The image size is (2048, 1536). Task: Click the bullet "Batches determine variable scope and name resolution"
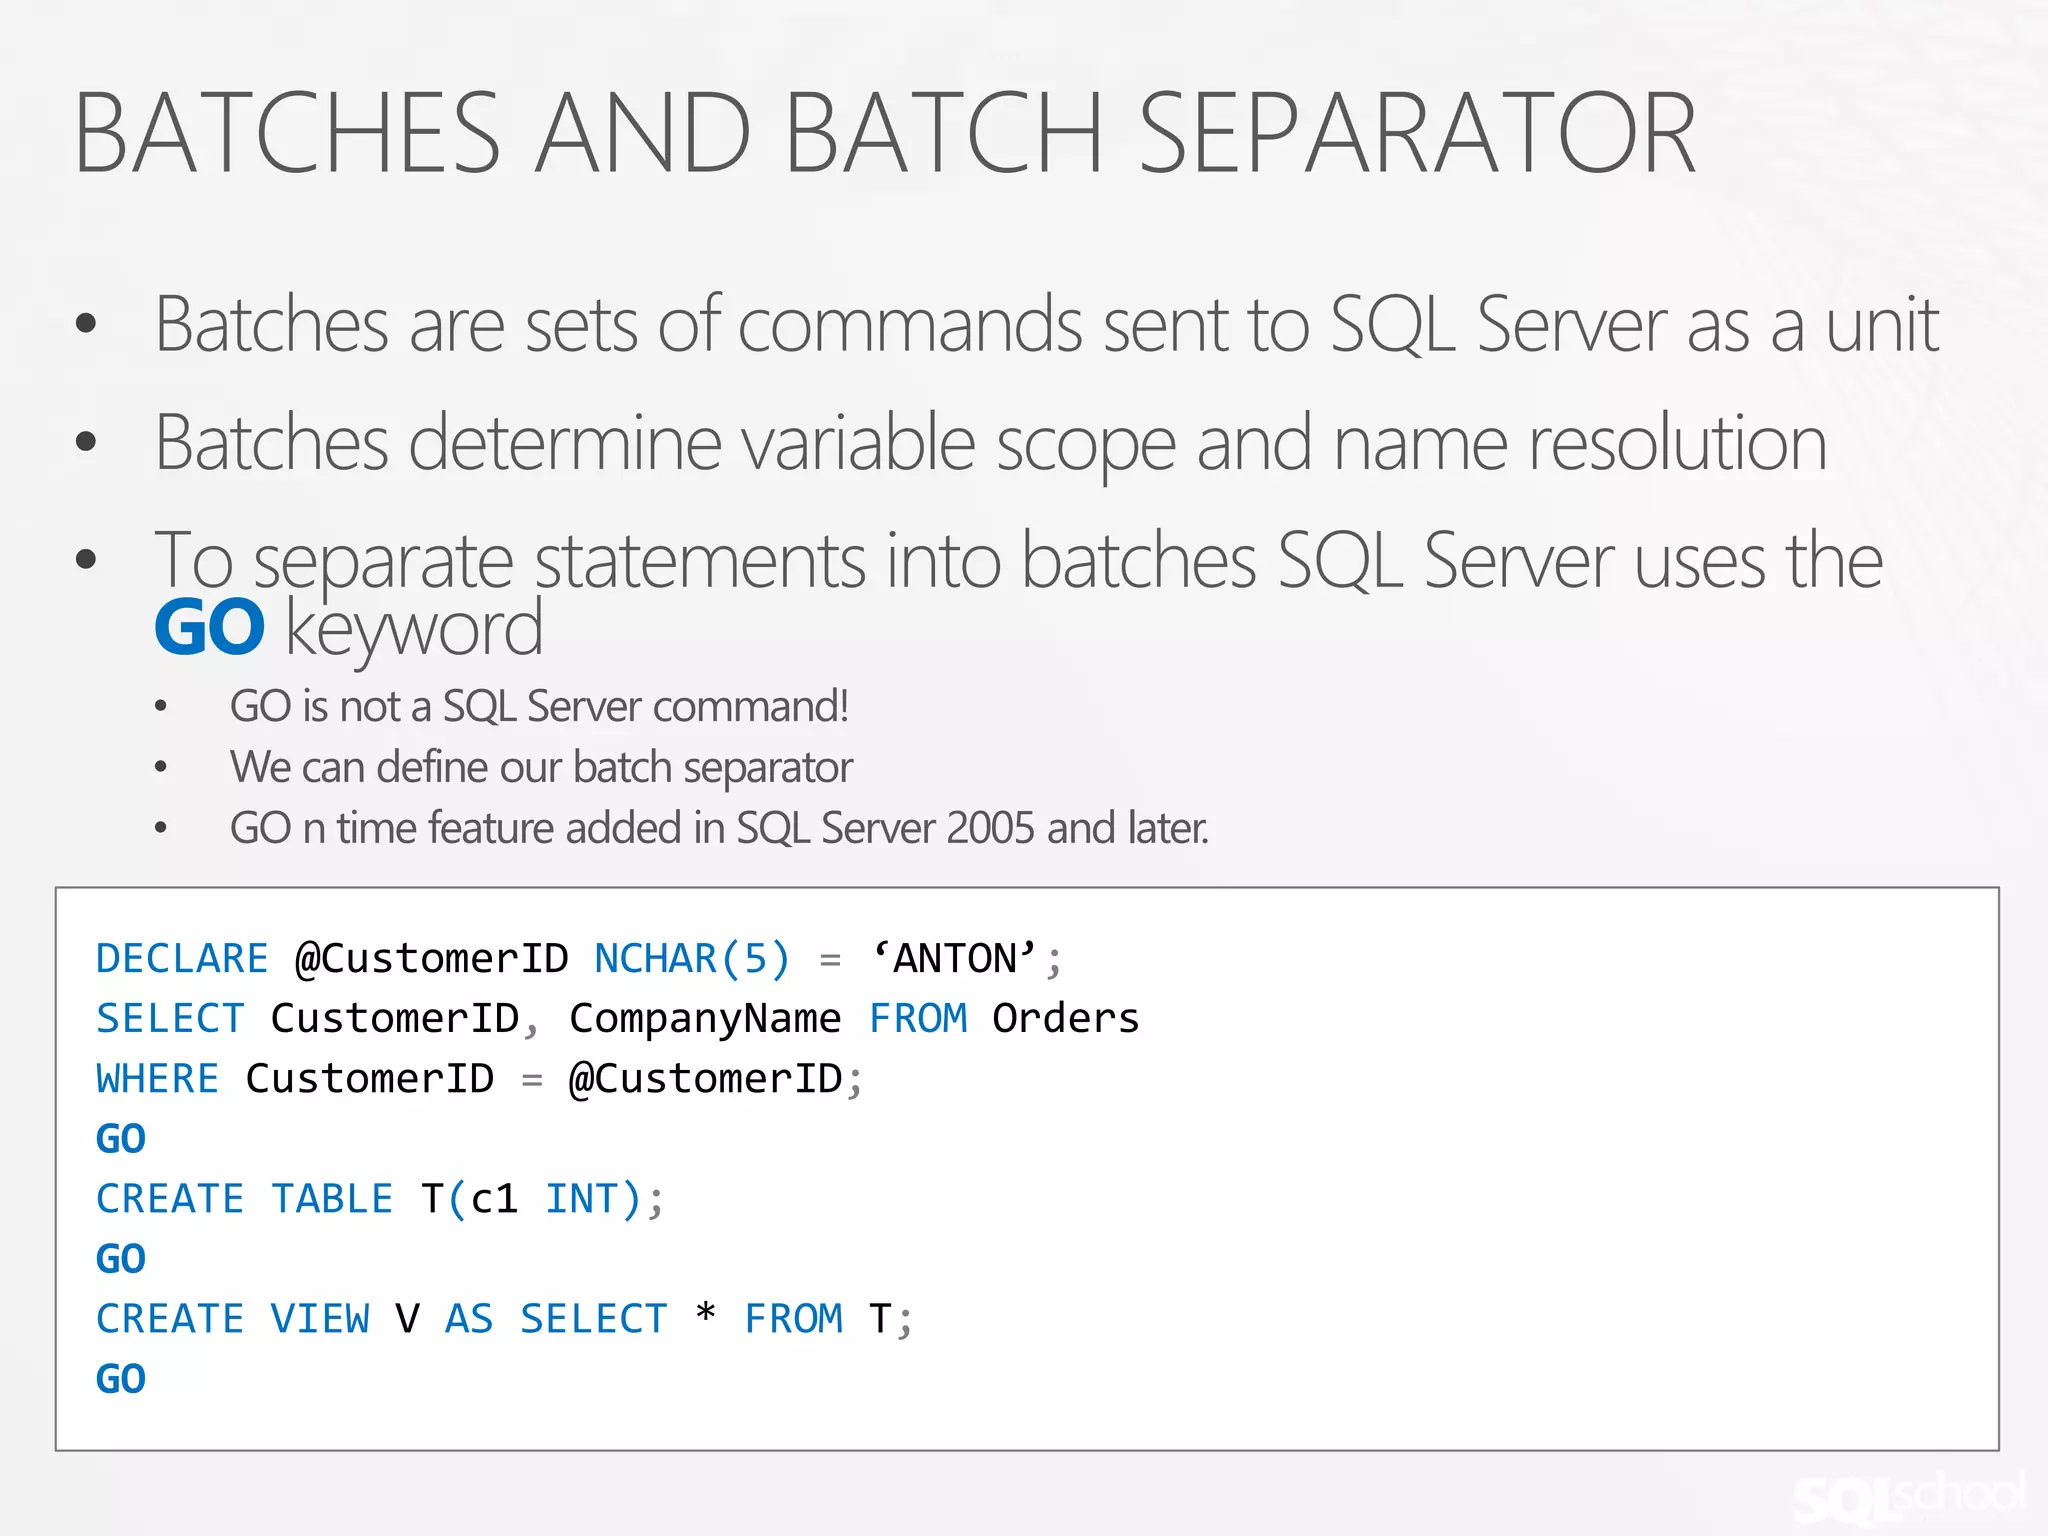[x=991, y=443]
